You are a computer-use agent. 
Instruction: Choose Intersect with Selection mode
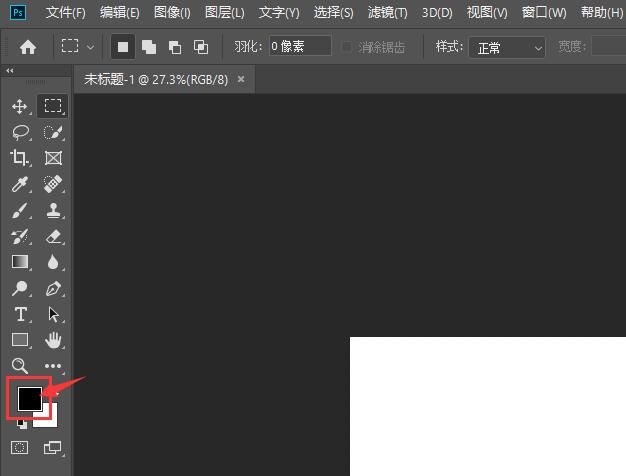200,47
